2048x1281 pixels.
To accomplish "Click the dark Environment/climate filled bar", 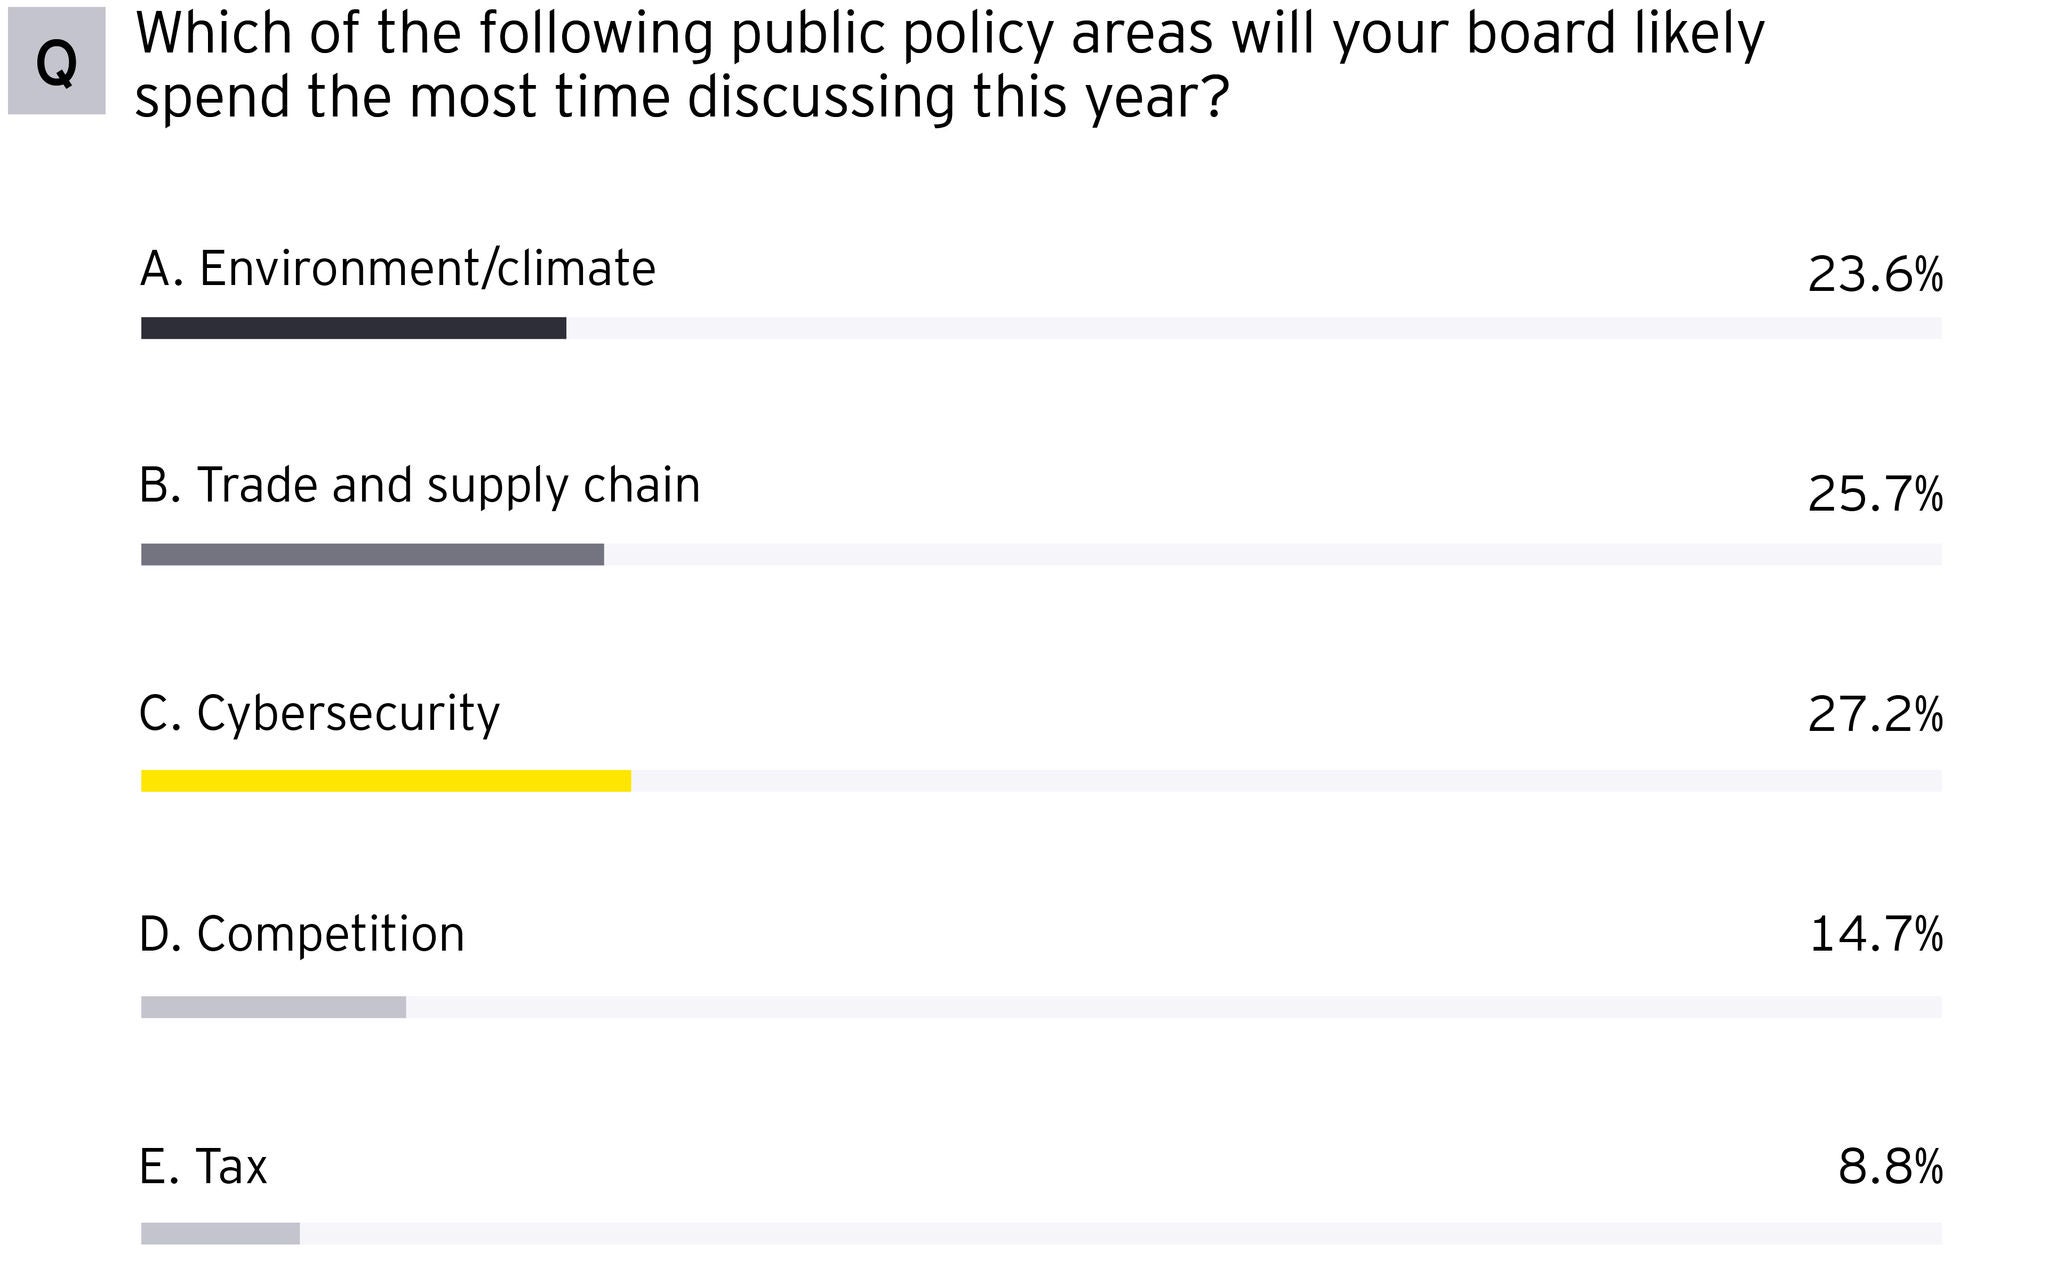I will click(353, 328).
